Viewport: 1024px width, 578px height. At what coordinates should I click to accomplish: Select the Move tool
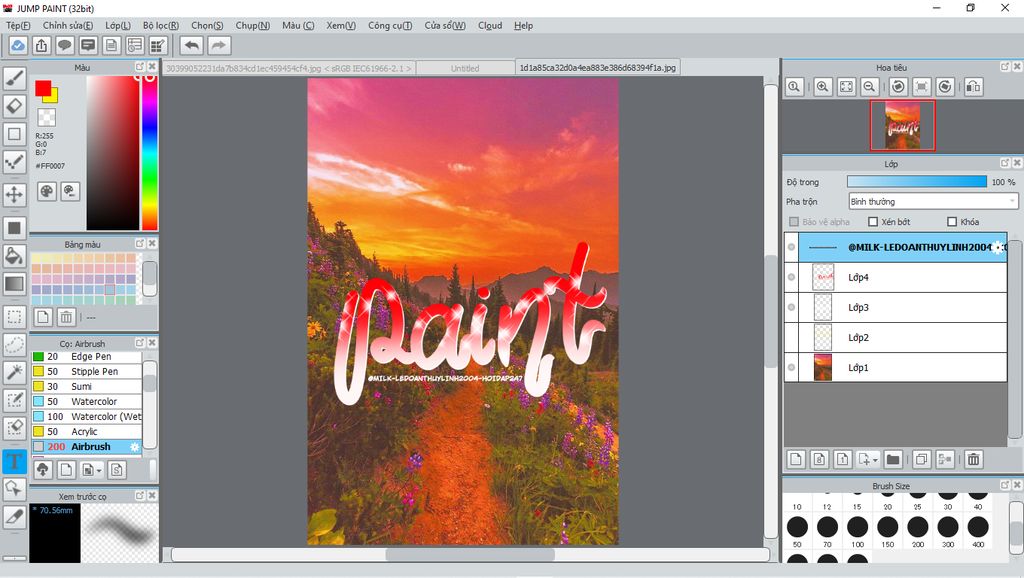(x=14, y=194)
